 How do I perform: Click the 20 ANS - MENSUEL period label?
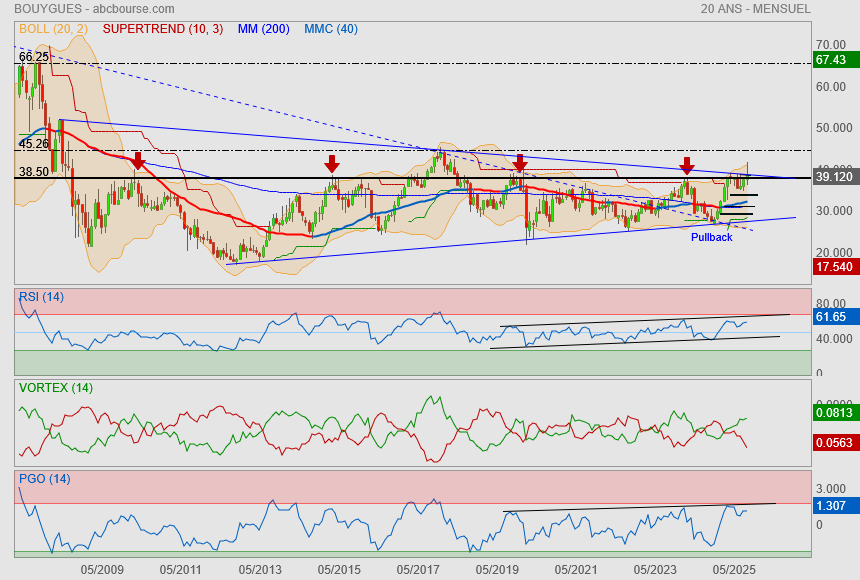(x=755, y=9)
